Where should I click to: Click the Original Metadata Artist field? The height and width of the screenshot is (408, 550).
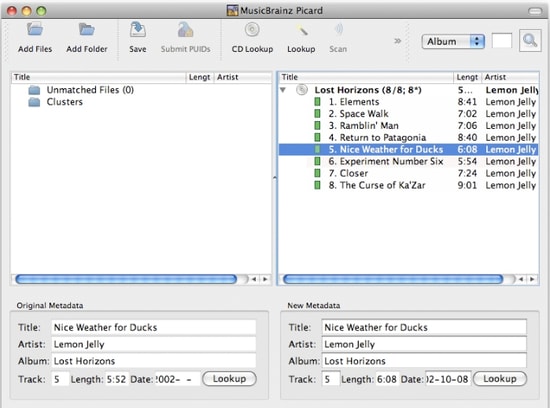pyautogui.click(x=154, y=344)
